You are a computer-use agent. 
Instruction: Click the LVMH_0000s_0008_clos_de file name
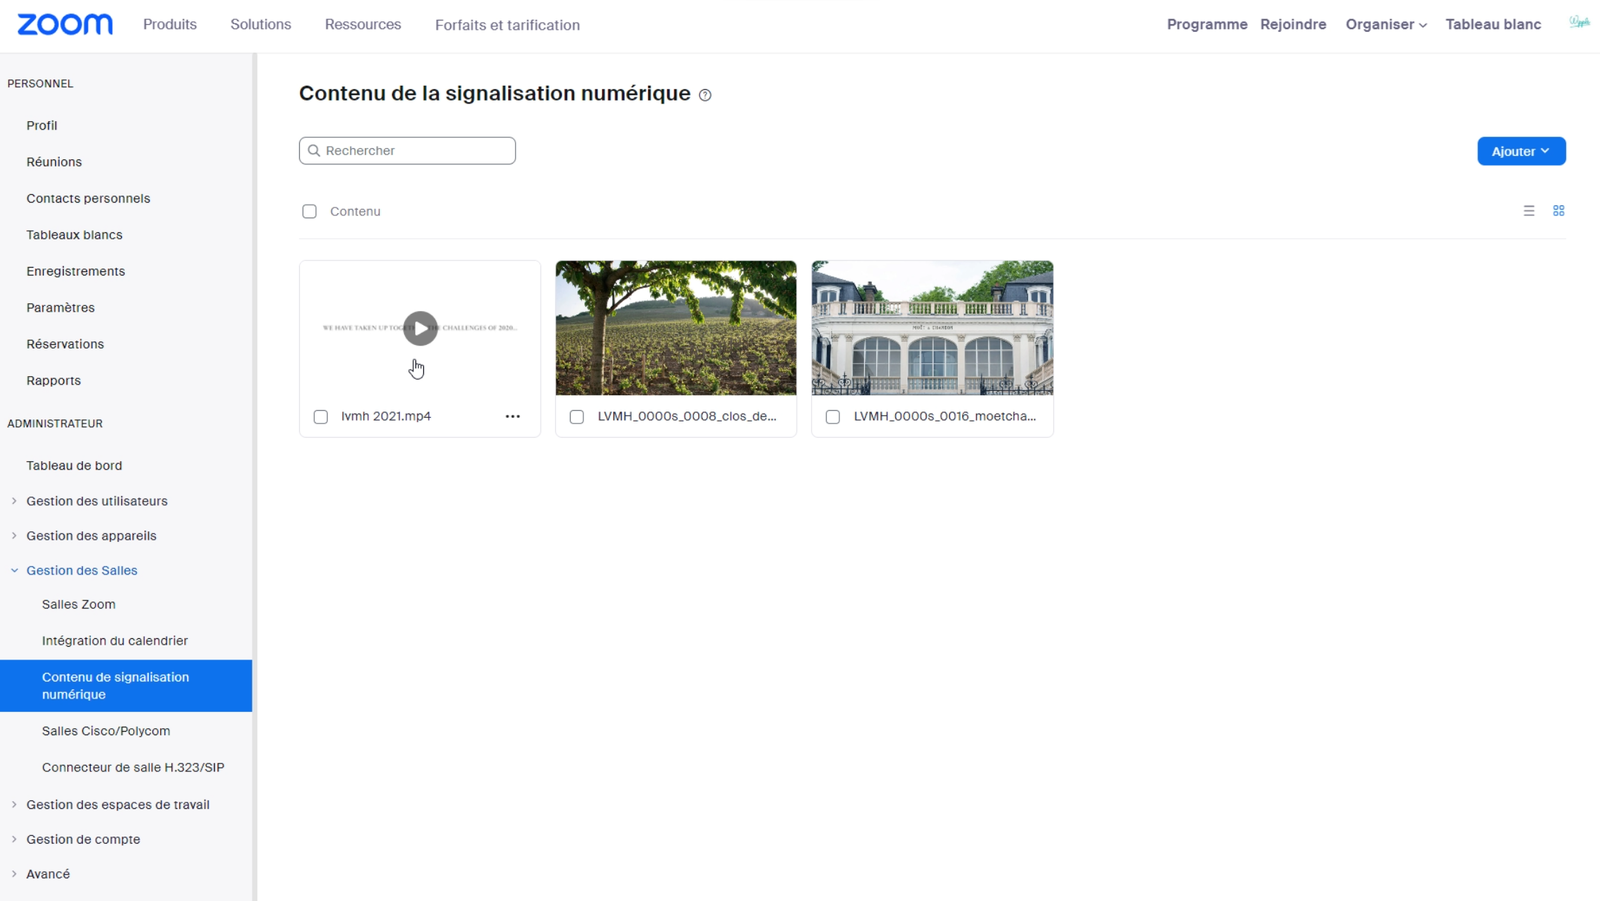[687, 416]
